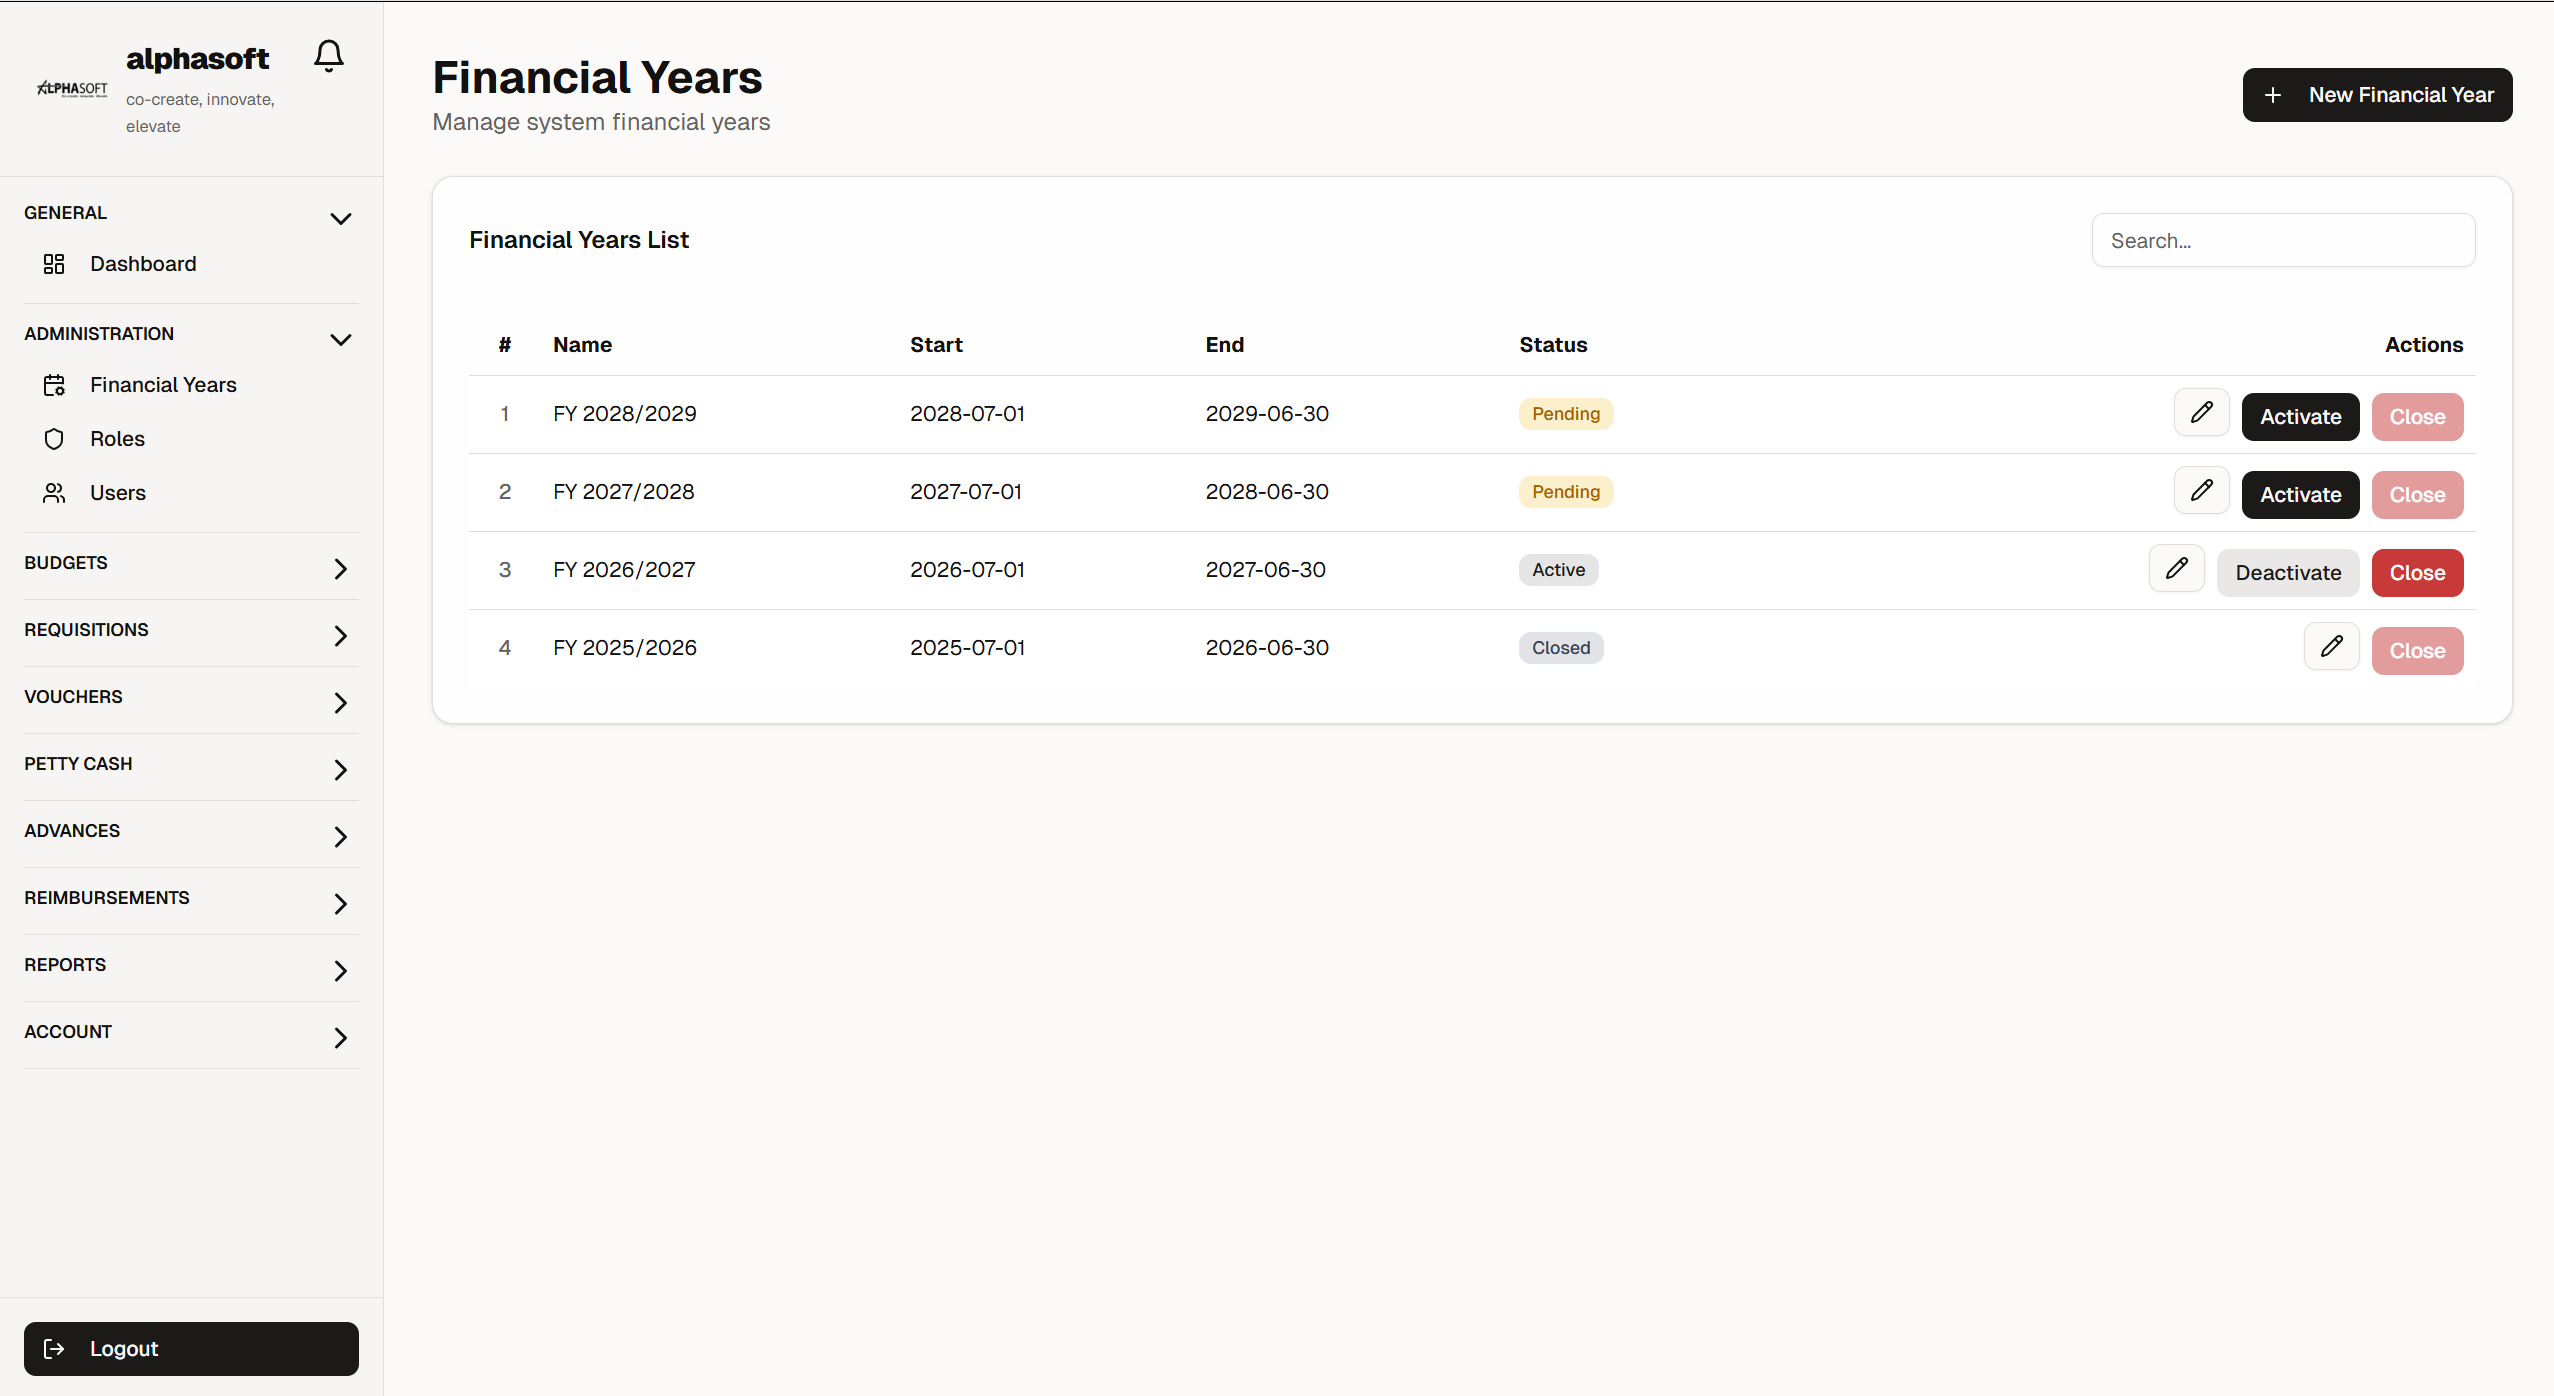Edit FY 2025/2026 with pencil icon
This screenshot has width=2554, height=1396.
(2331, 647)
